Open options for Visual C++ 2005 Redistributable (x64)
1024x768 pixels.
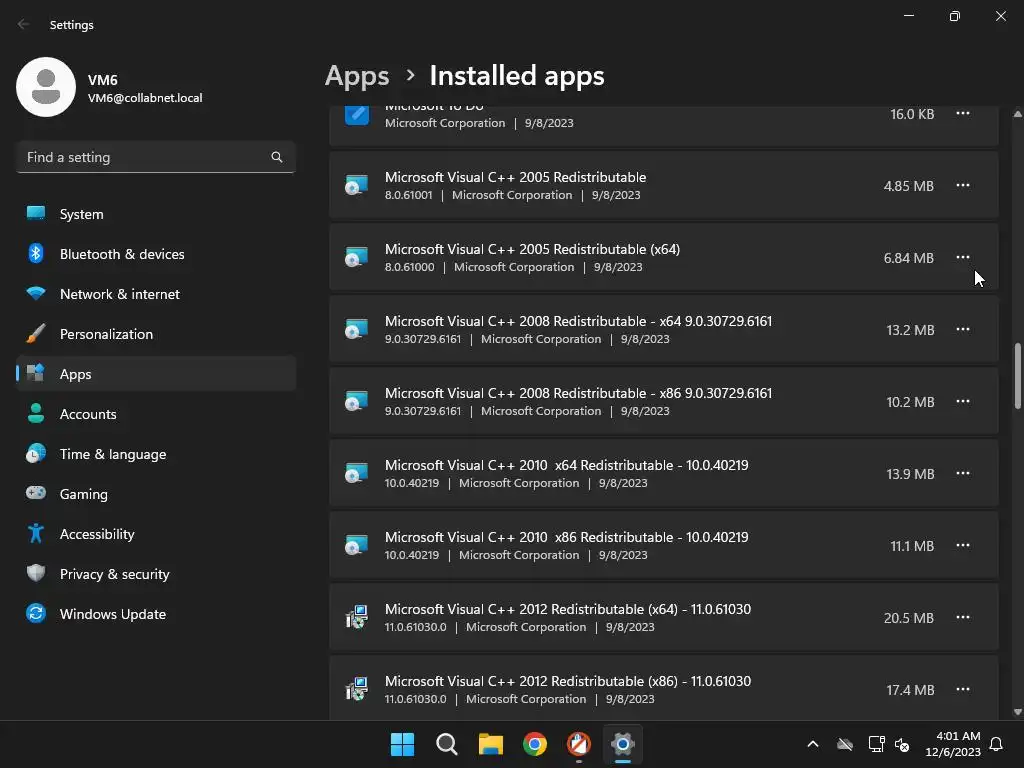[x=962, y=258]
